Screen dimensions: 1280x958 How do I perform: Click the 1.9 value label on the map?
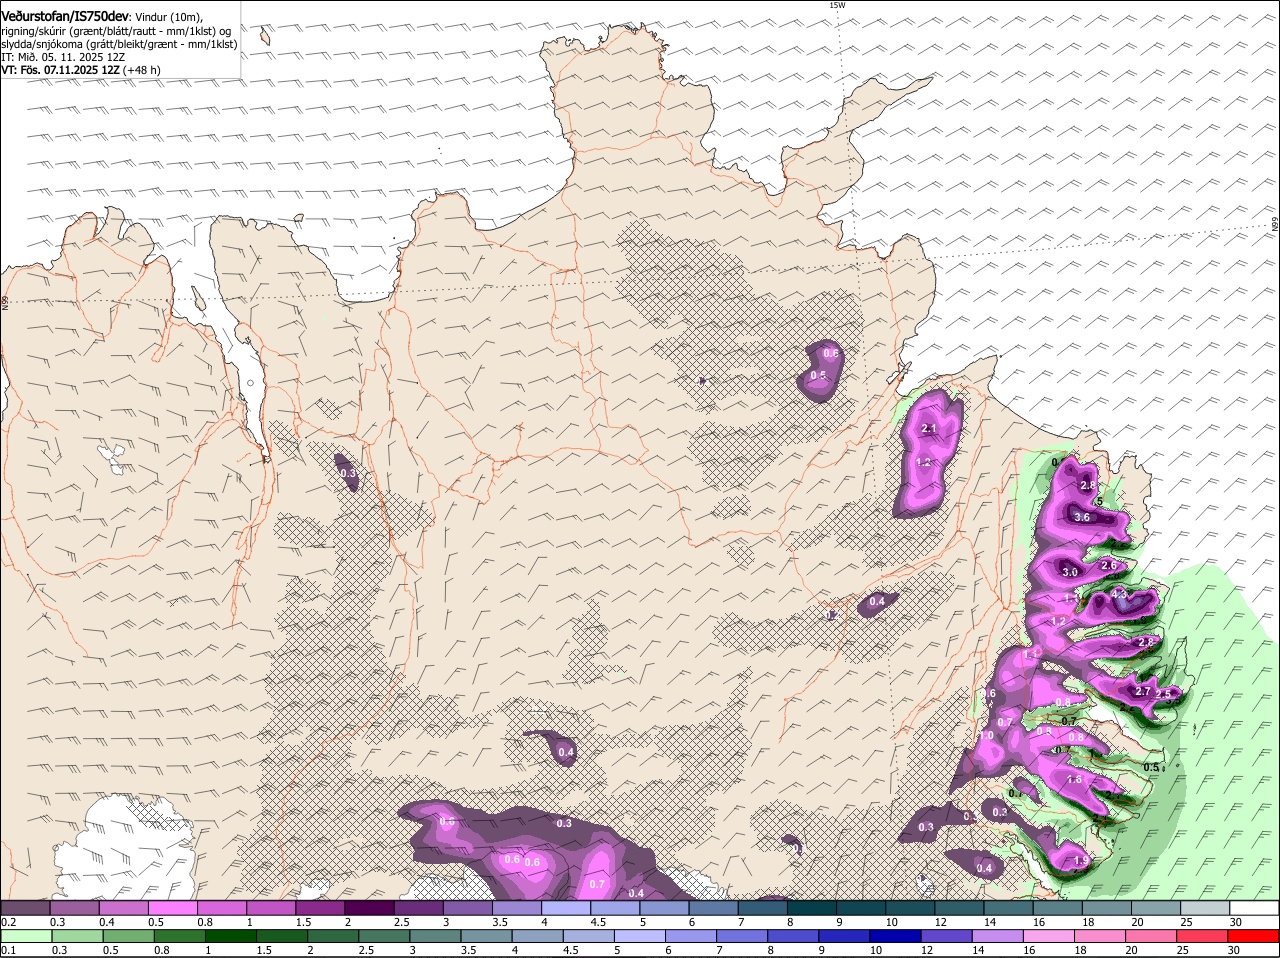point(1081,860)
